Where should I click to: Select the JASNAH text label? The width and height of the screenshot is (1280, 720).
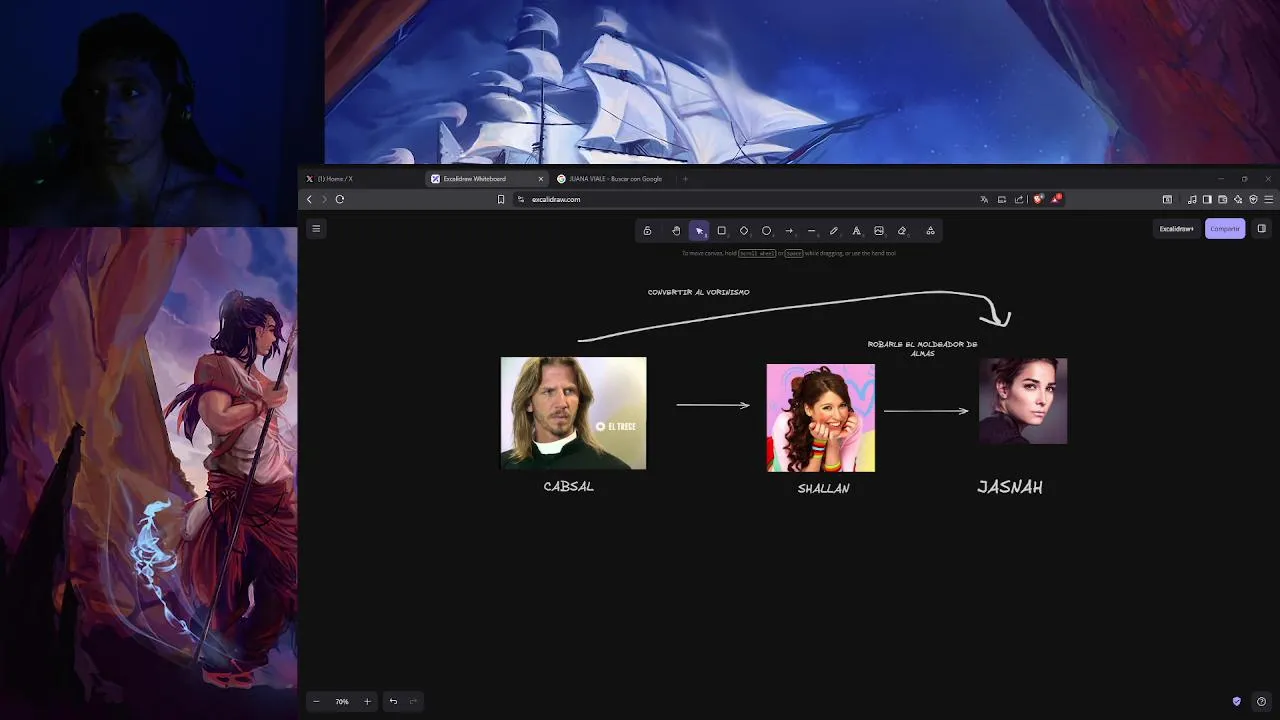click(x=1010, y=488)
